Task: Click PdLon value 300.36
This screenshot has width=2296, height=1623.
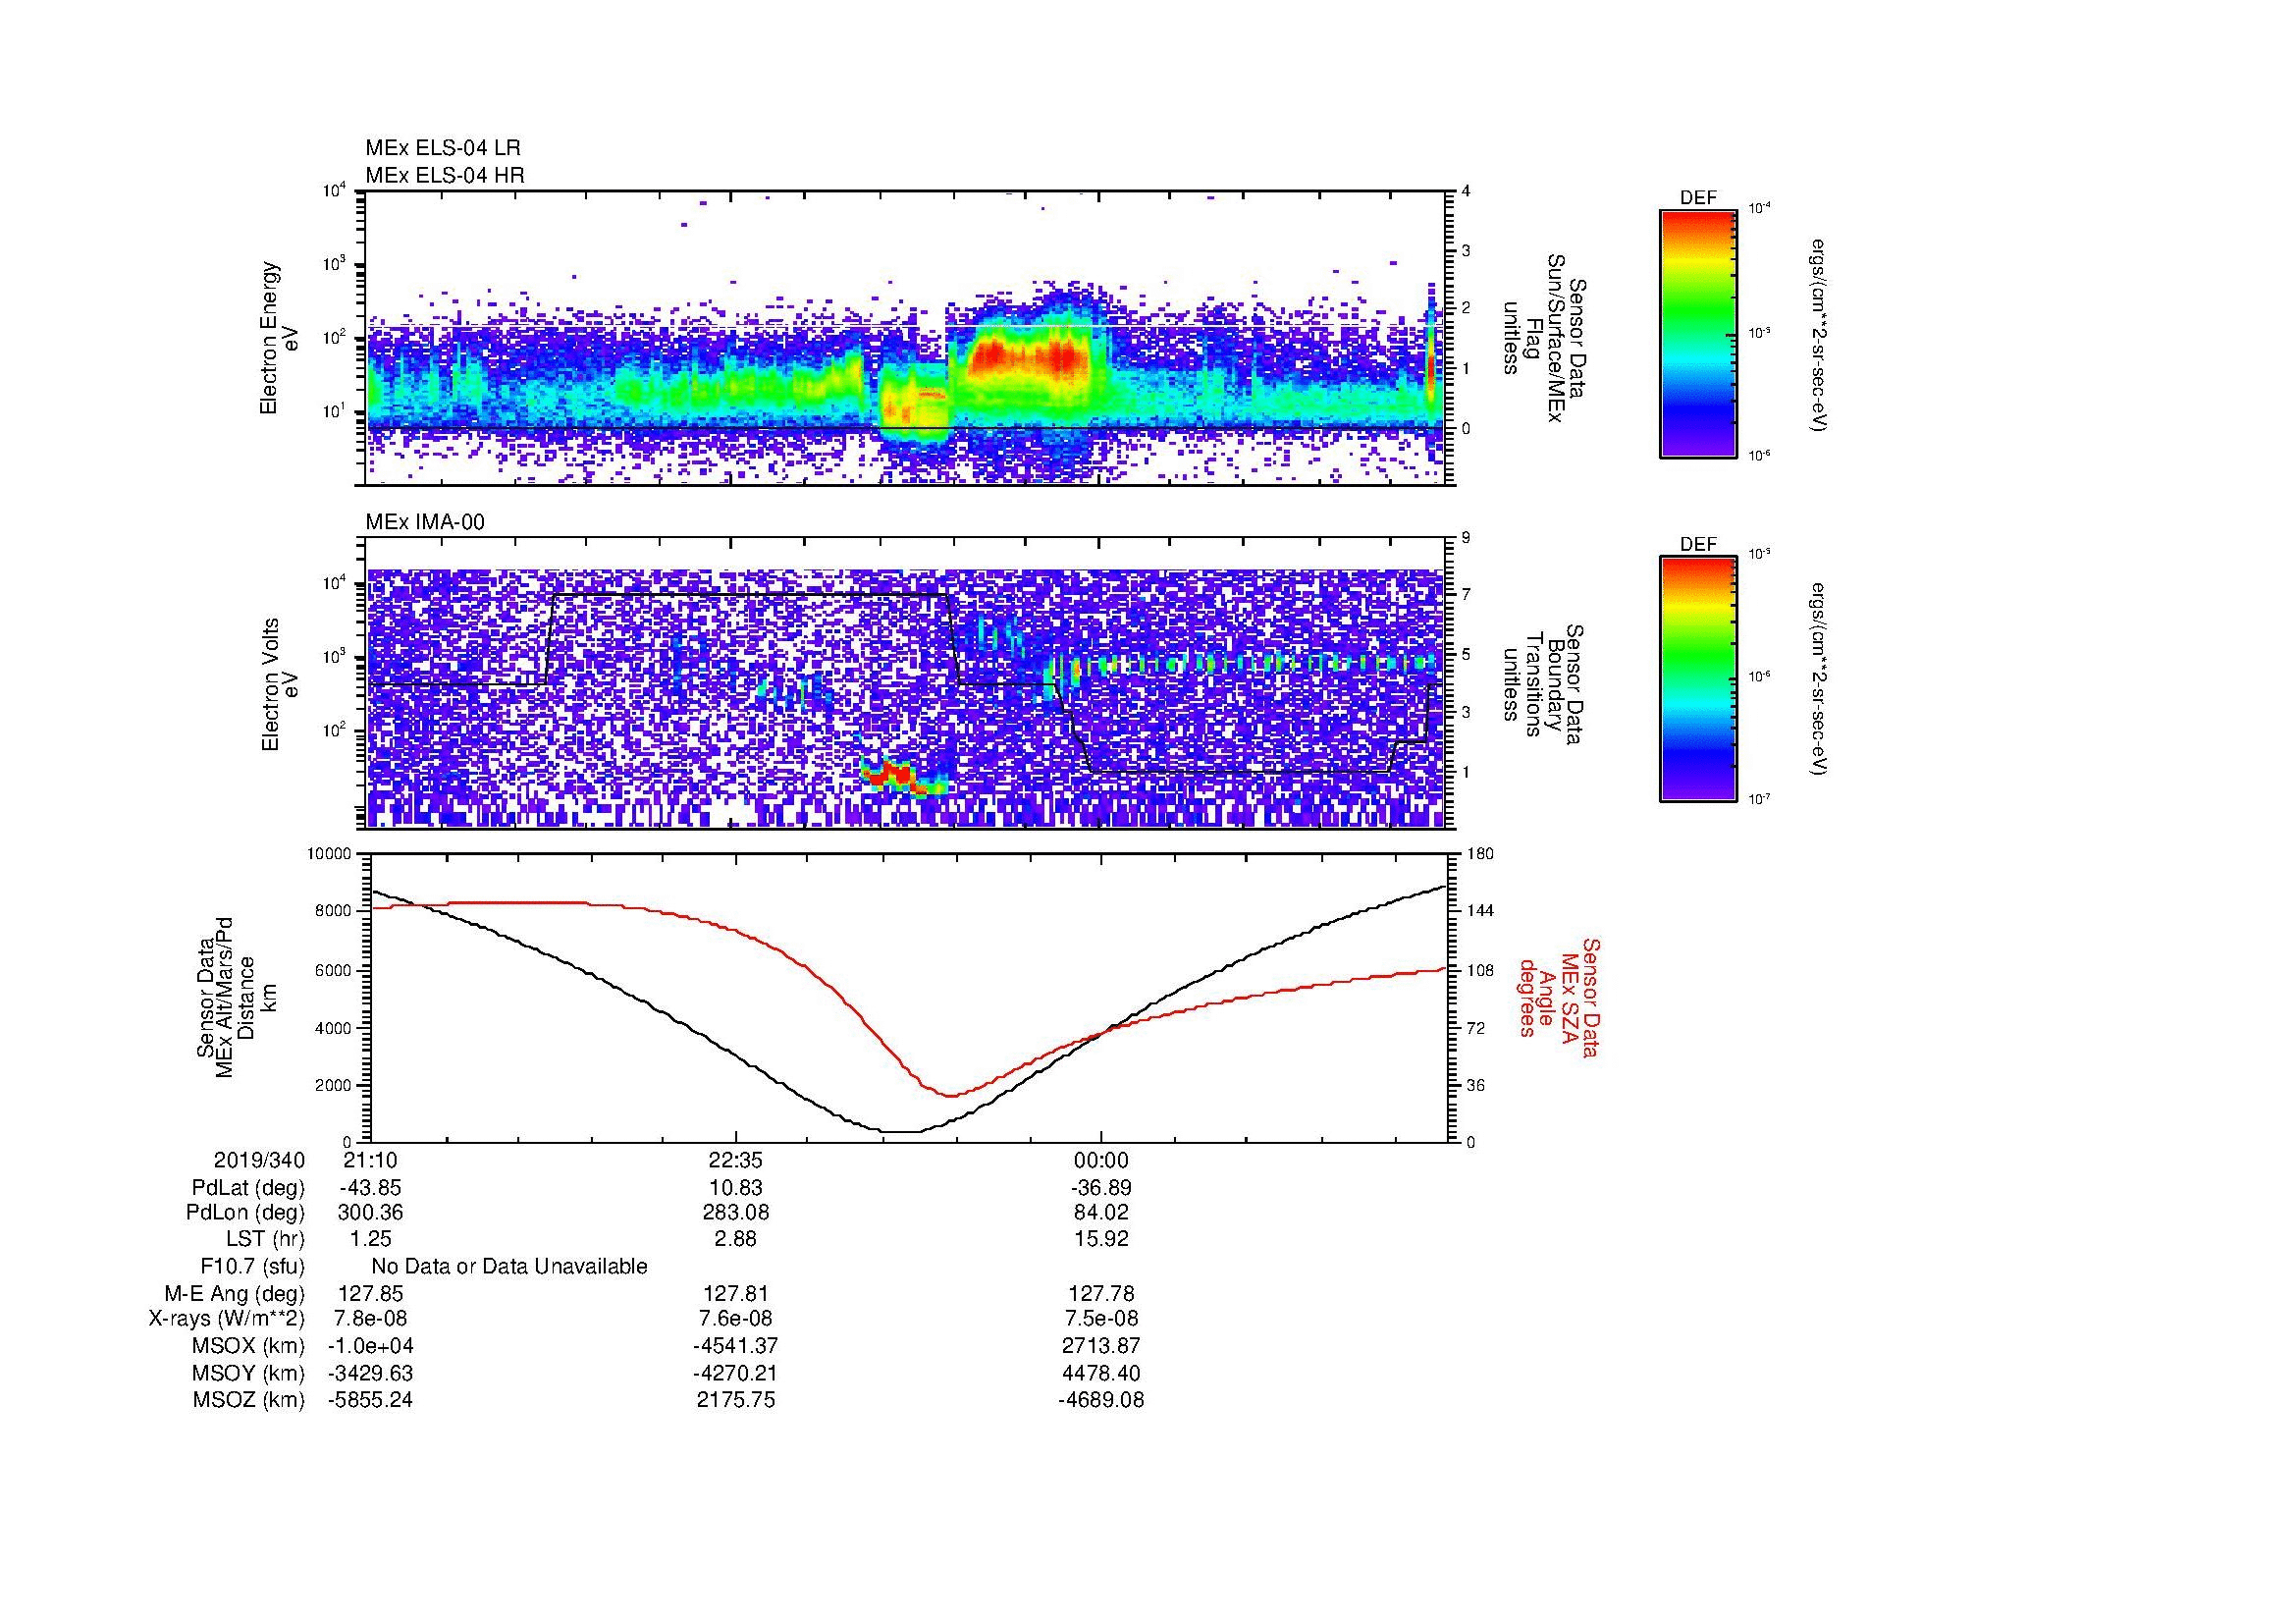Action: point(371,1213)
